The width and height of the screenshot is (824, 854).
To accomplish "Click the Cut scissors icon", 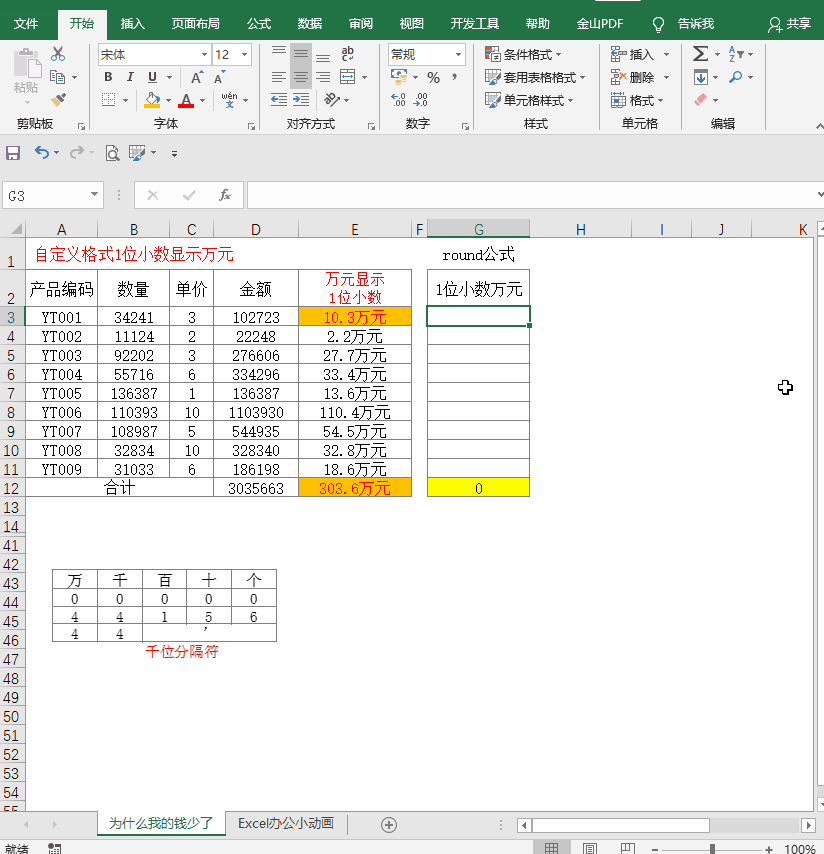I will pyautogui.click(x=58, y=54).
